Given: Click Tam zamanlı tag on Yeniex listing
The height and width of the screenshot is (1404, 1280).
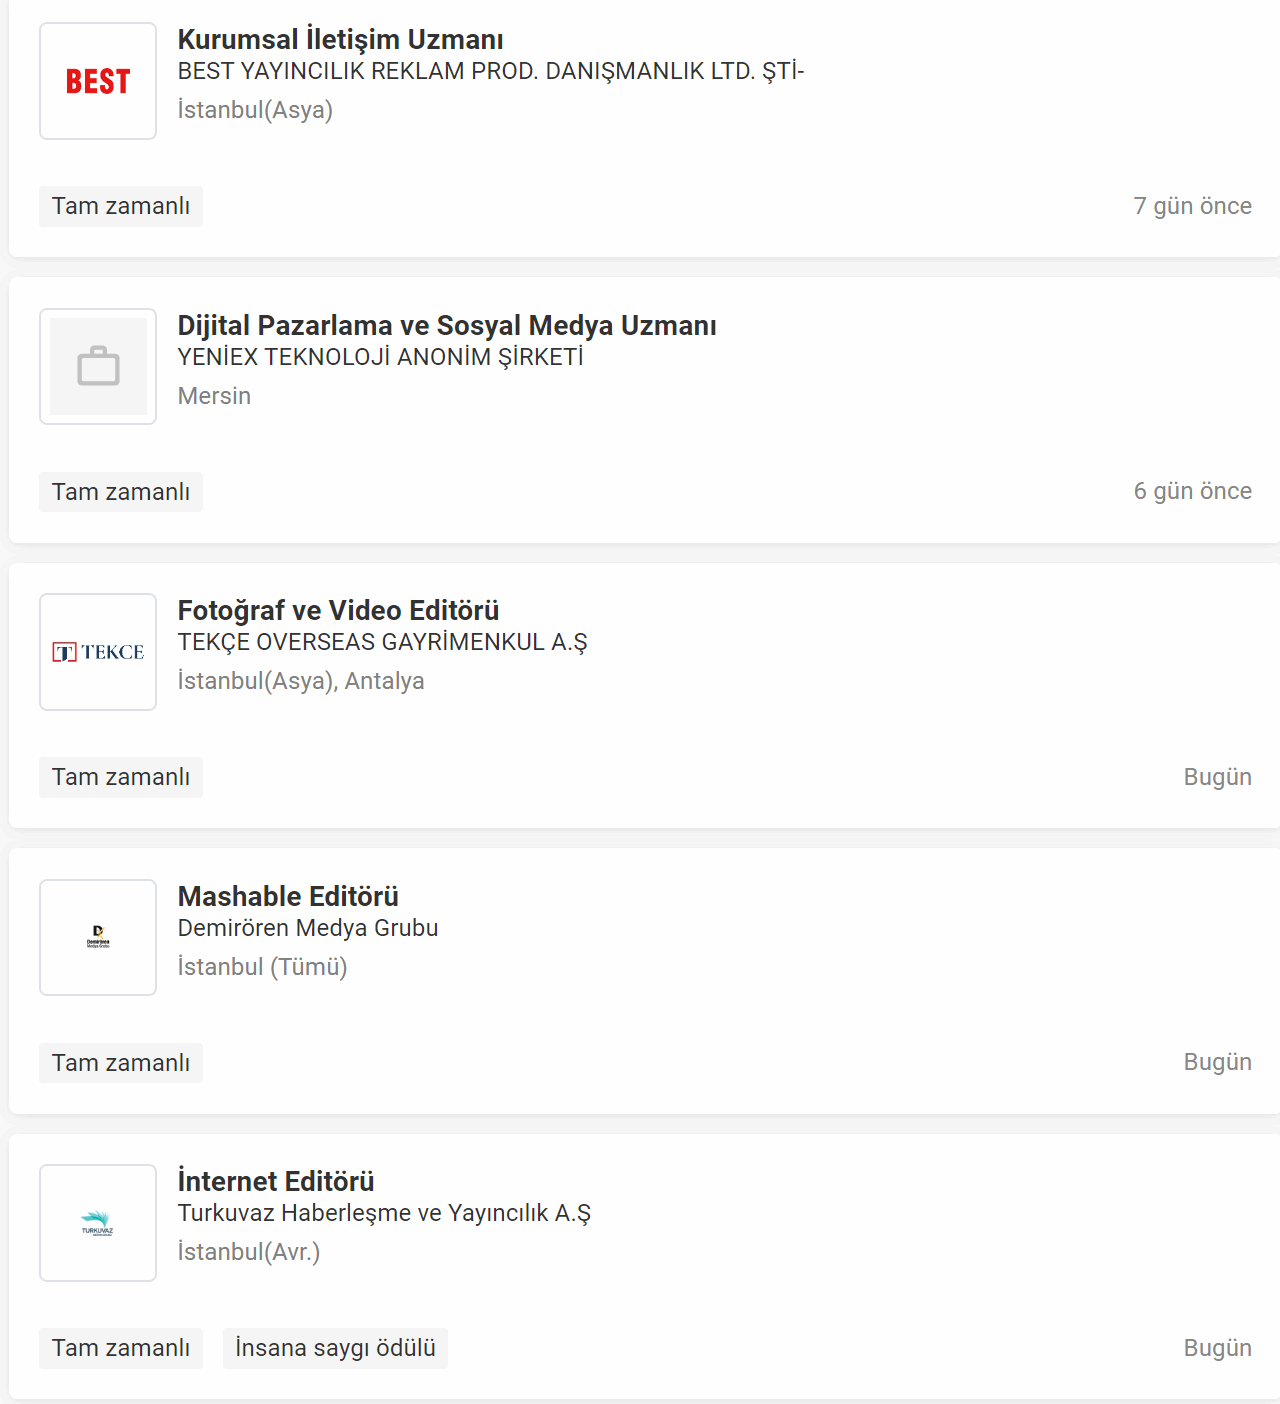Looking at the screenshot, I should click(x=121, y=492).
